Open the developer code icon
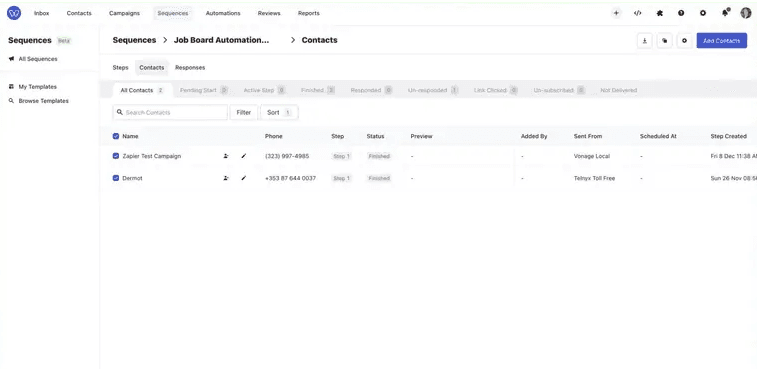The width and height of the screenshot is (757, 369). tap(637, 13)
